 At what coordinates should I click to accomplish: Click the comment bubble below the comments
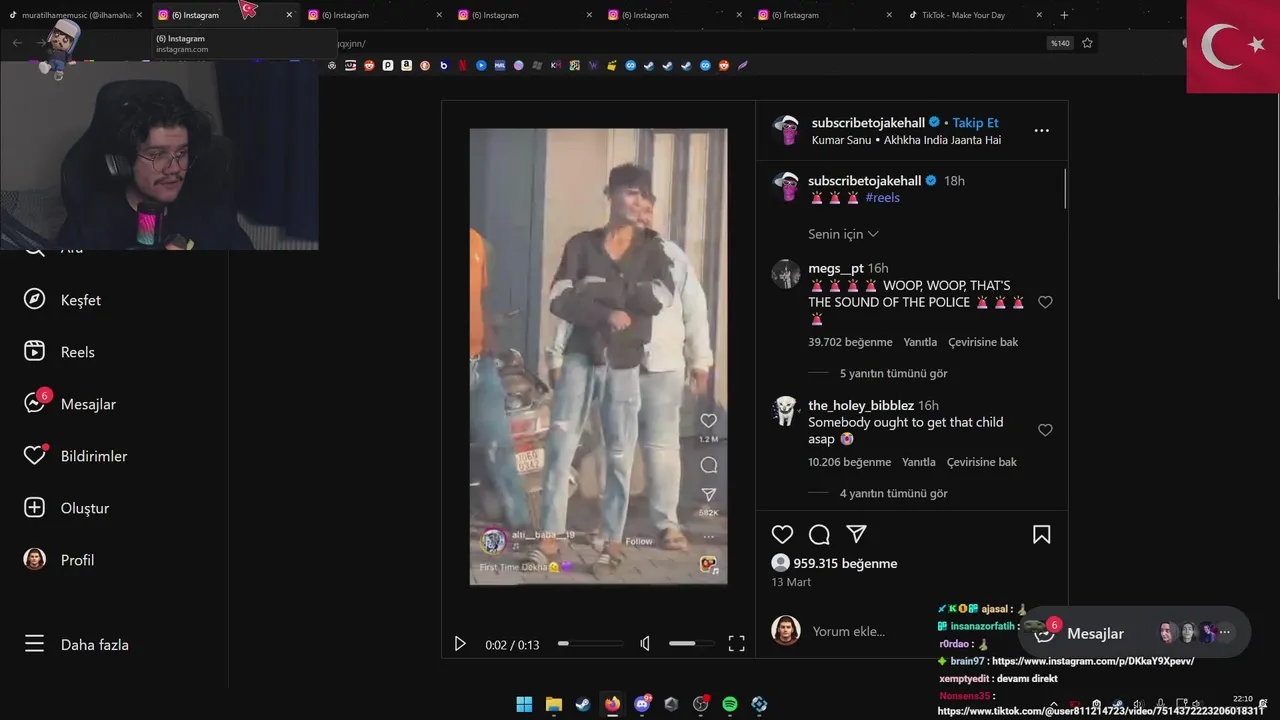819,535
